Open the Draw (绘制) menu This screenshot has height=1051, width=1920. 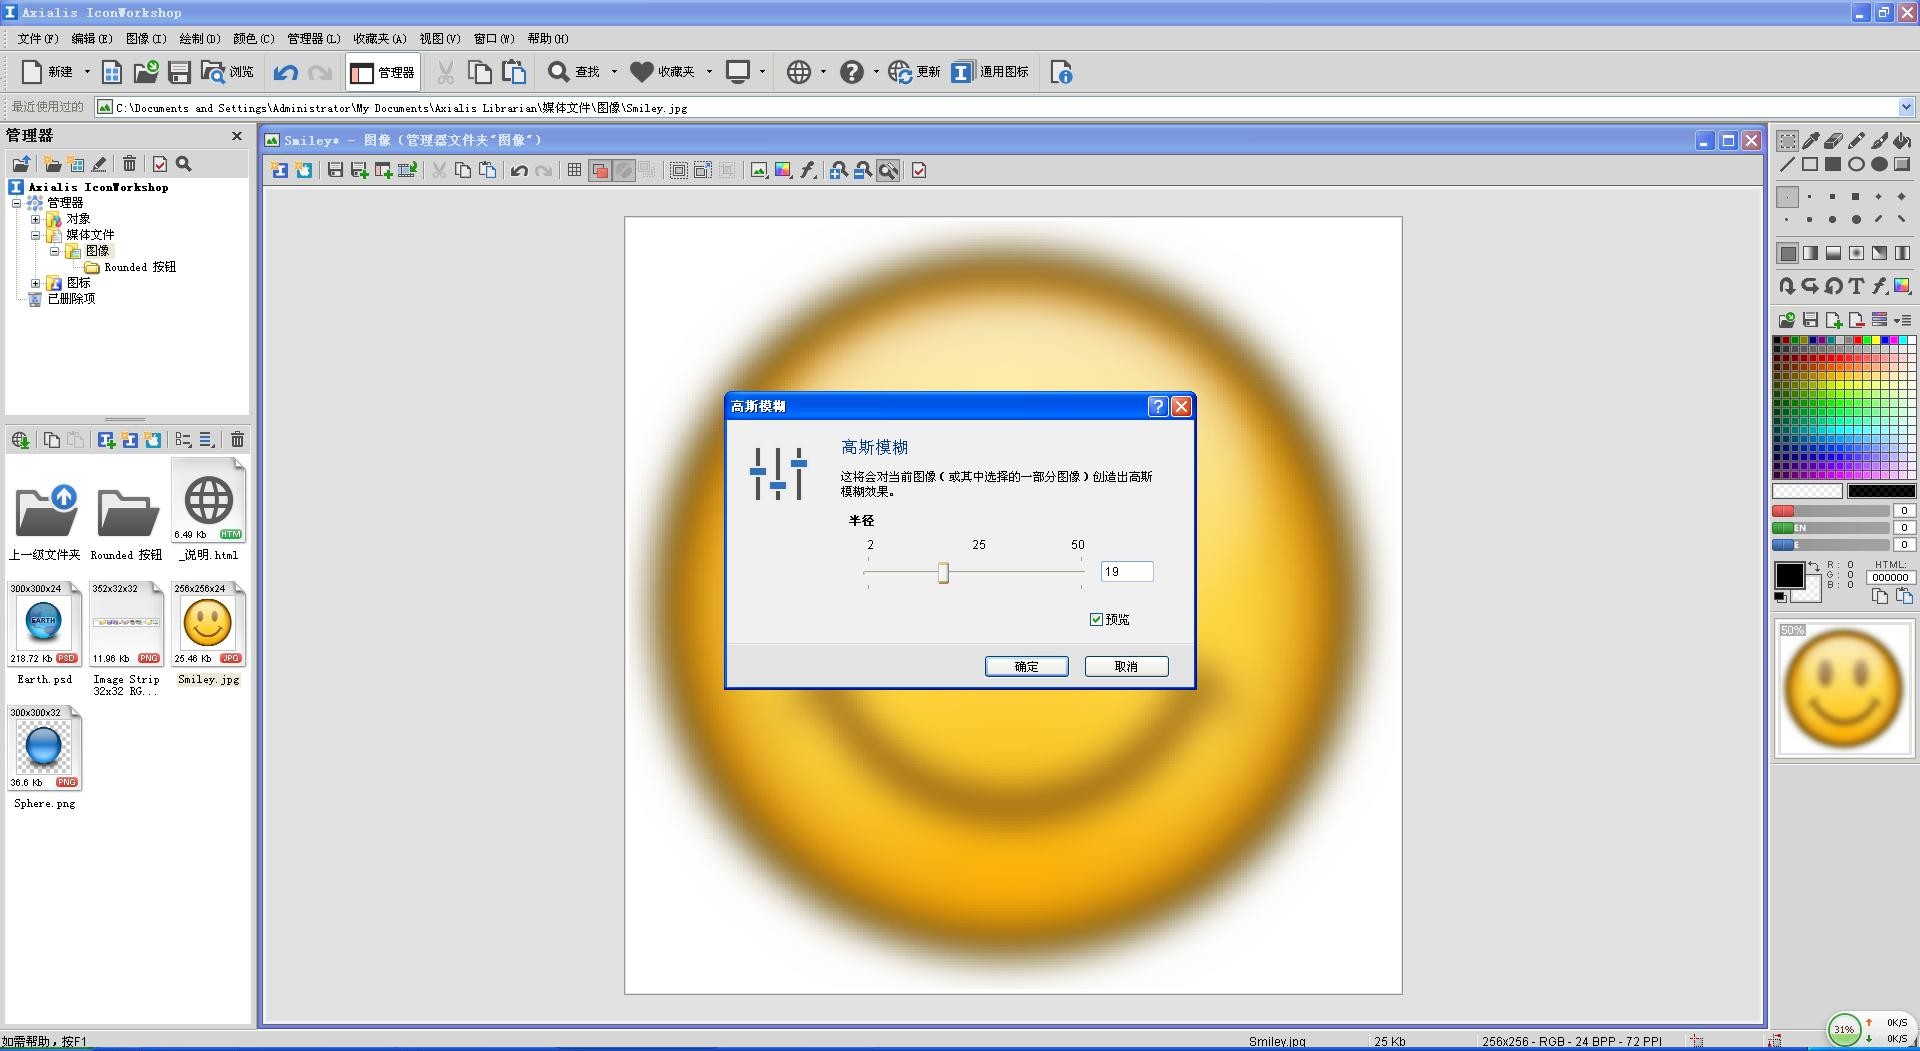tap(199, 38)
